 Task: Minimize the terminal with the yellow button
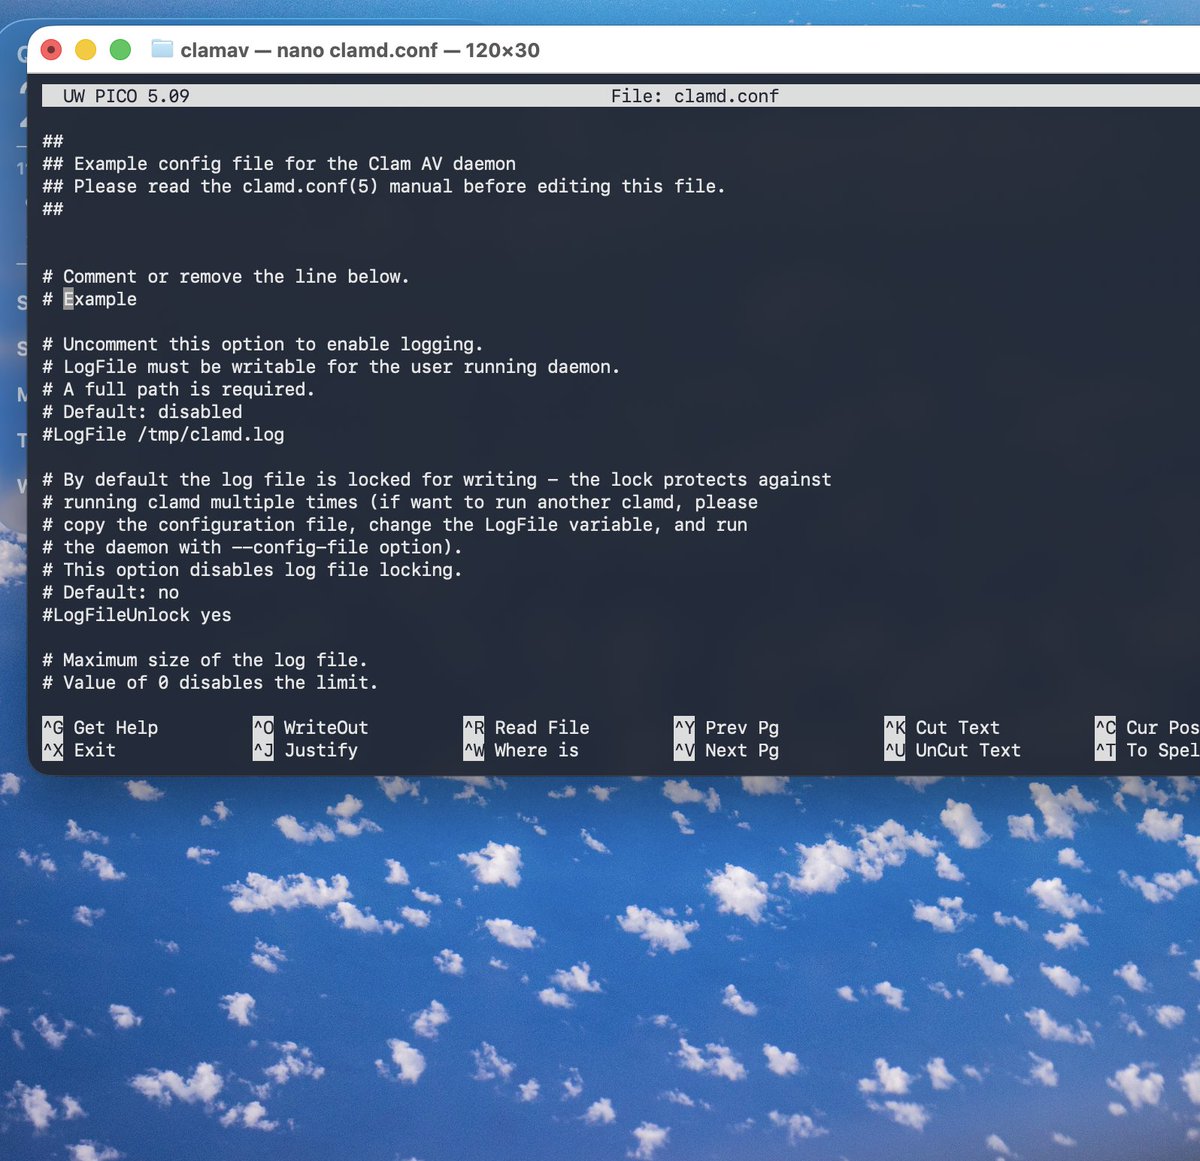(x=86, y=49)
